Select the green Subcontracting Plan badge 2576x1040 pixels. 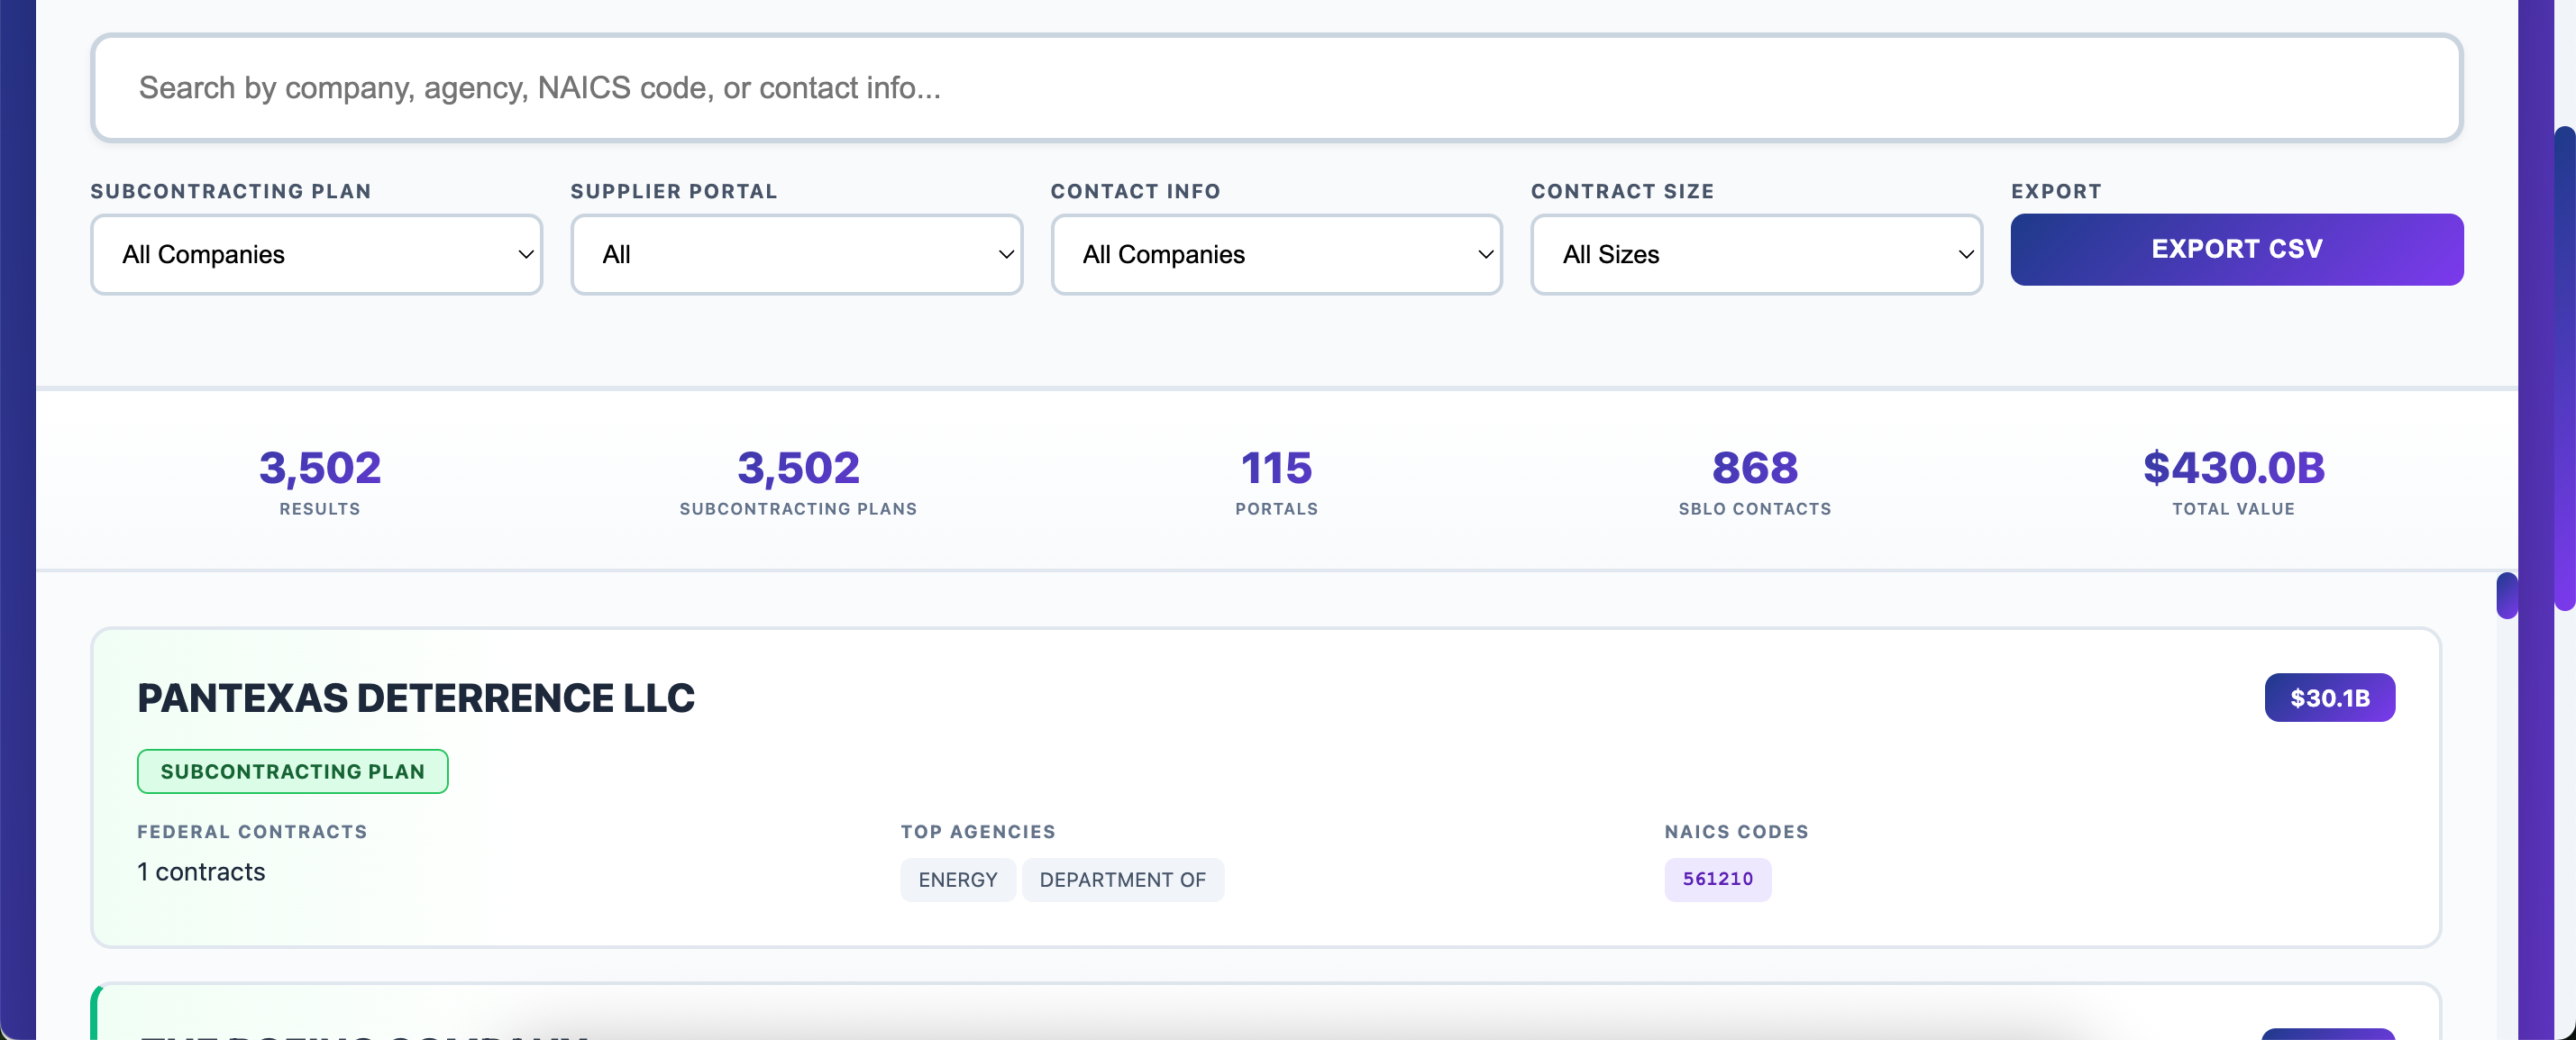(x=292, y=771)
